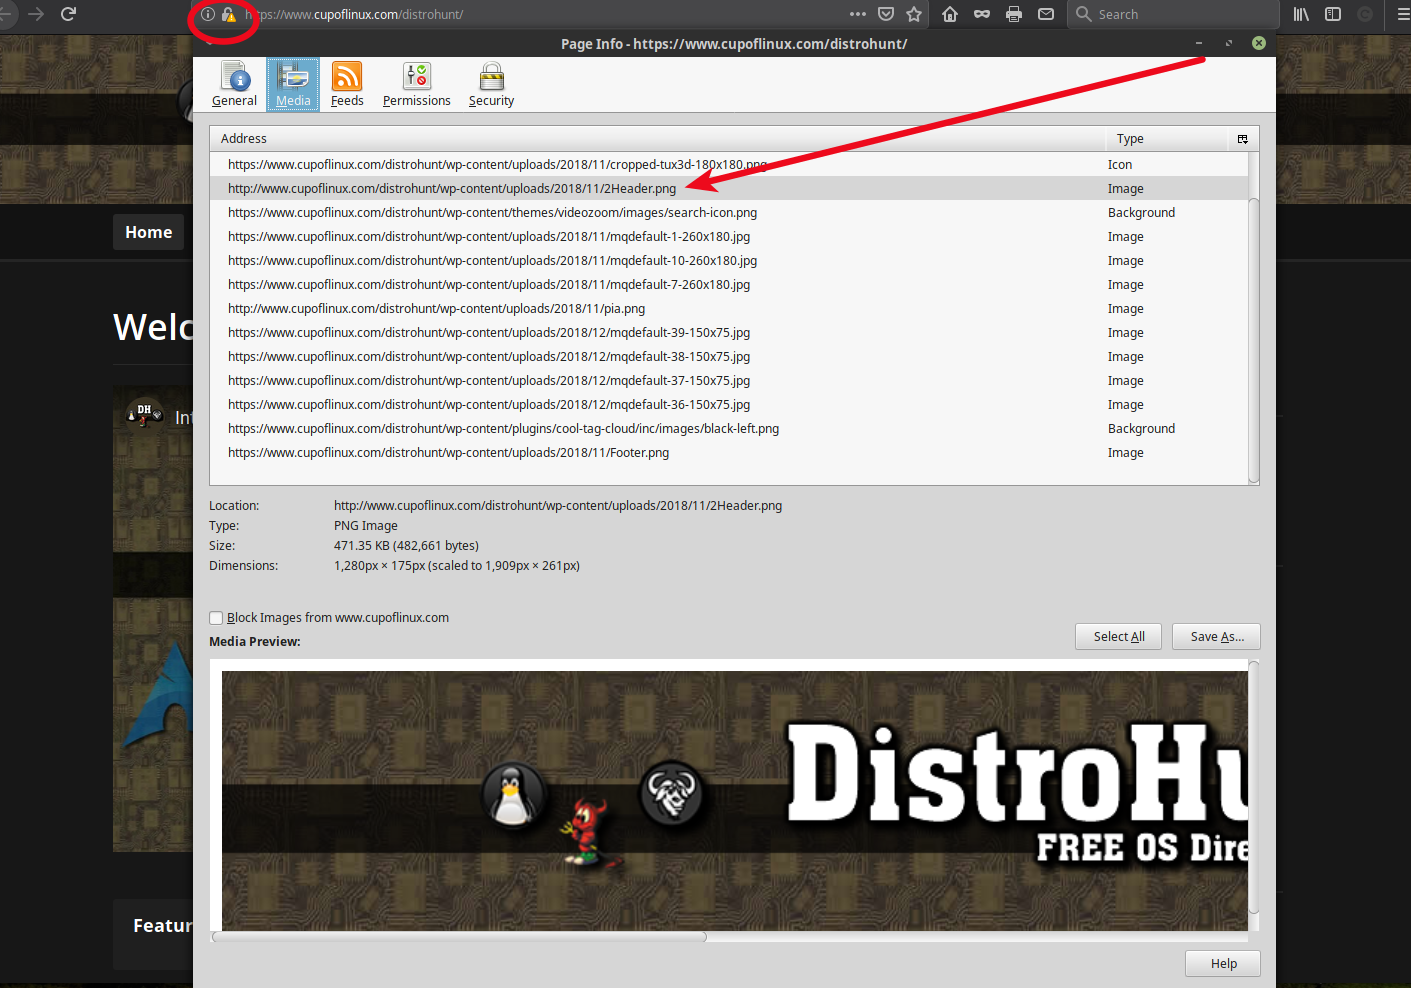The width and height of the screenshot is (1411, 988).
Task: Click Home in the website navigation
Action: click(x=149, y=232)
